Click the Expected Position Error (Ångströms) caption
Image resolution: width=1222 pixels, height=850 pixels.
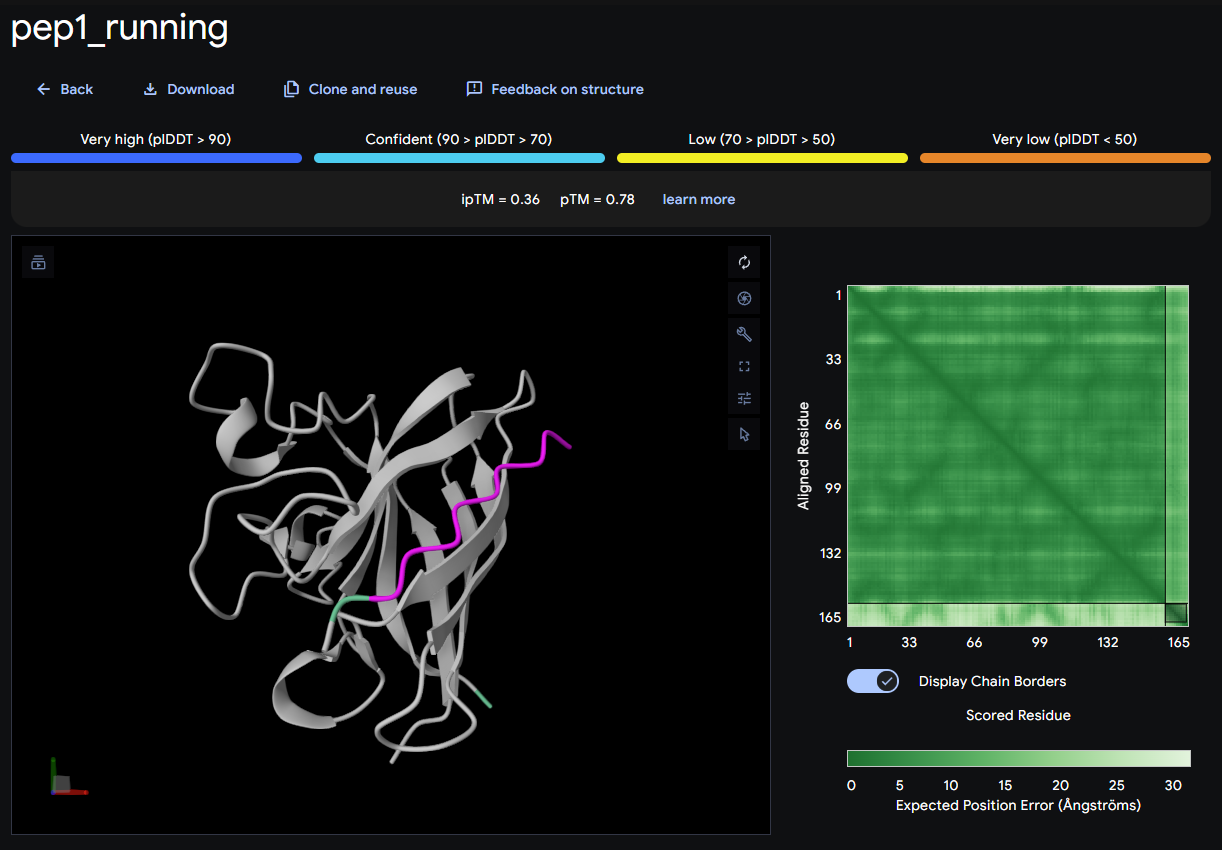[1018, 804]
